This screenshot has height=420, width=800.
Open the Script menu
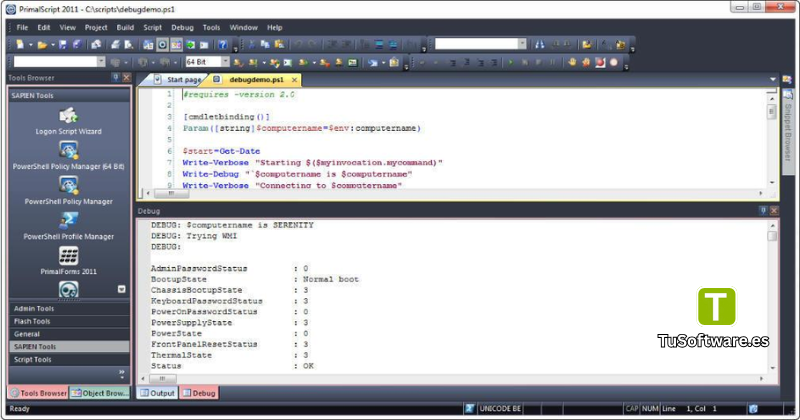point(152,28)
